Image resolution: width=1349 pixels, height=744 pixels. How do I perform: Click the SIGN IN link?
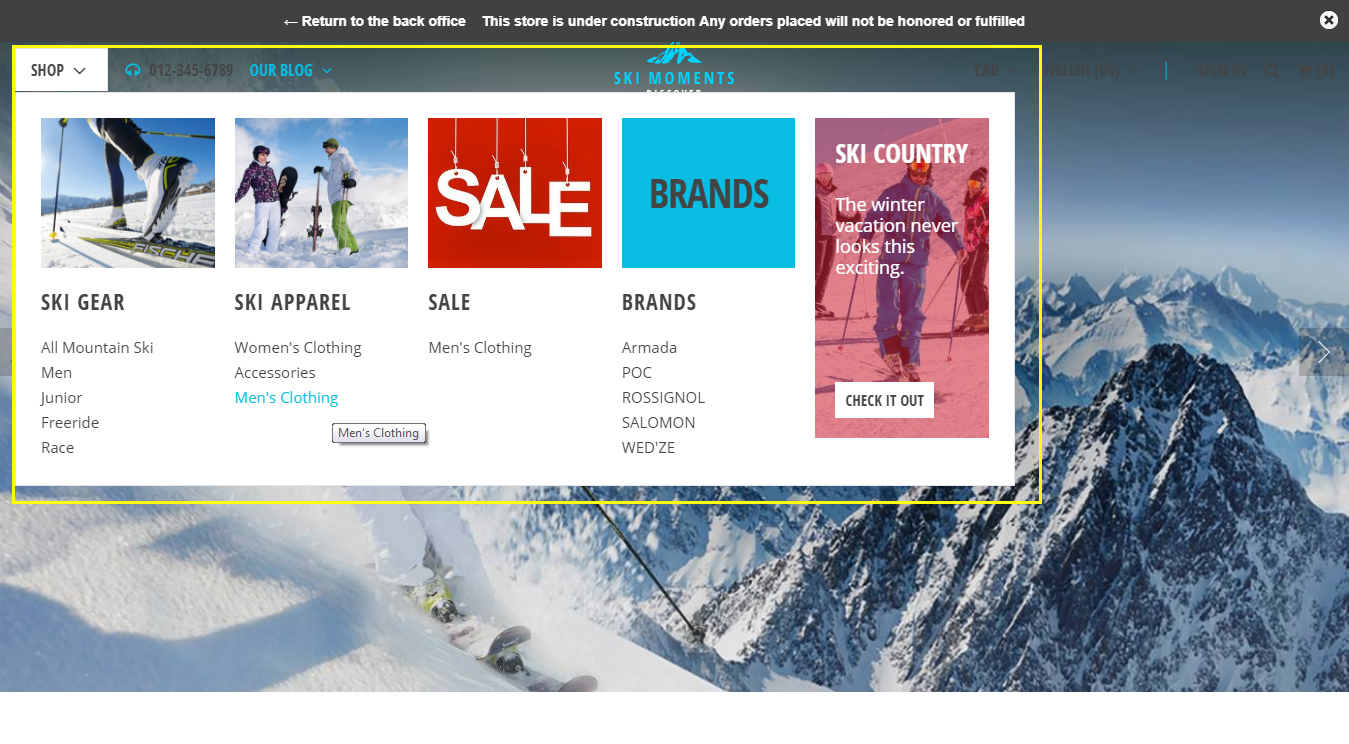click(1221, 70)
